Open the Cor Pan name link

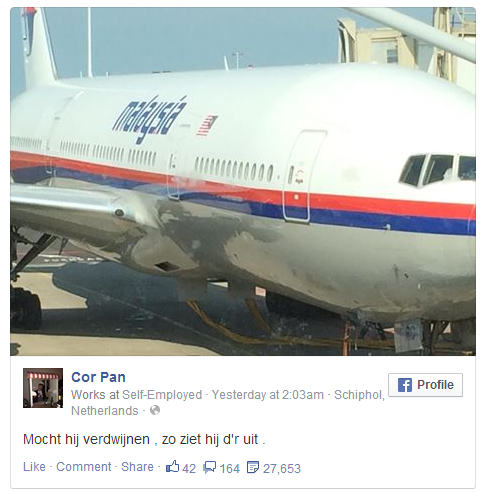[98, 377]
